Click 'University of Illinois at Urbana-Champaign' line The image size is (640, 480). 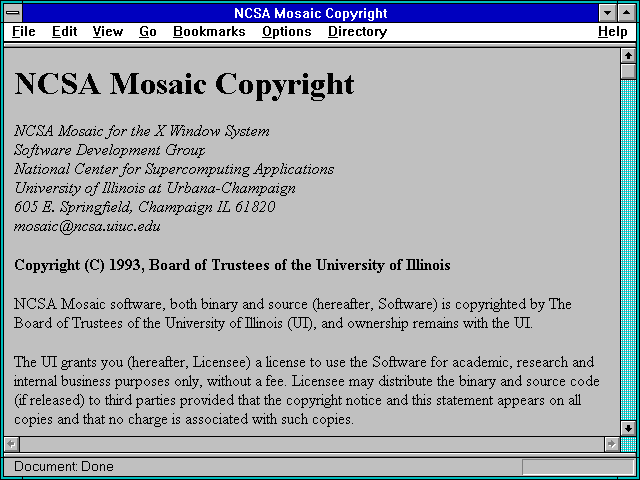point(155,188)
